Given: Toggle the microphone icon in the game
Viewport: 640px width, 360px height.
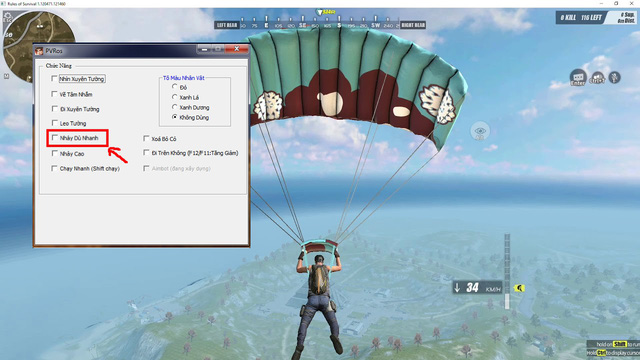Looking at the screenshot, I should click(x=615, y=77).
